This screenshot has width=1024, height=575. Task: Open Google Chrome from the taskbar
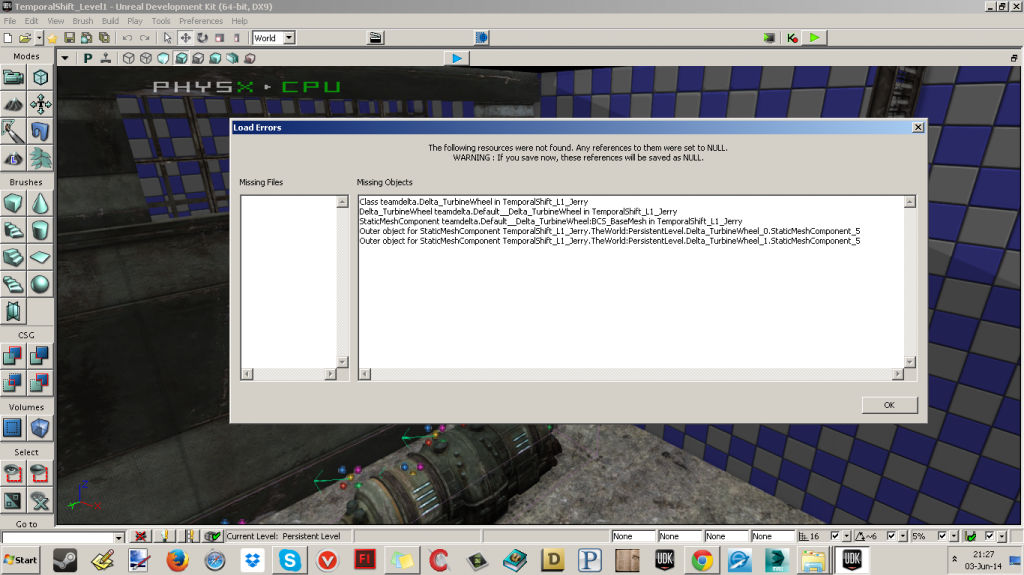[x=702, y=560]
